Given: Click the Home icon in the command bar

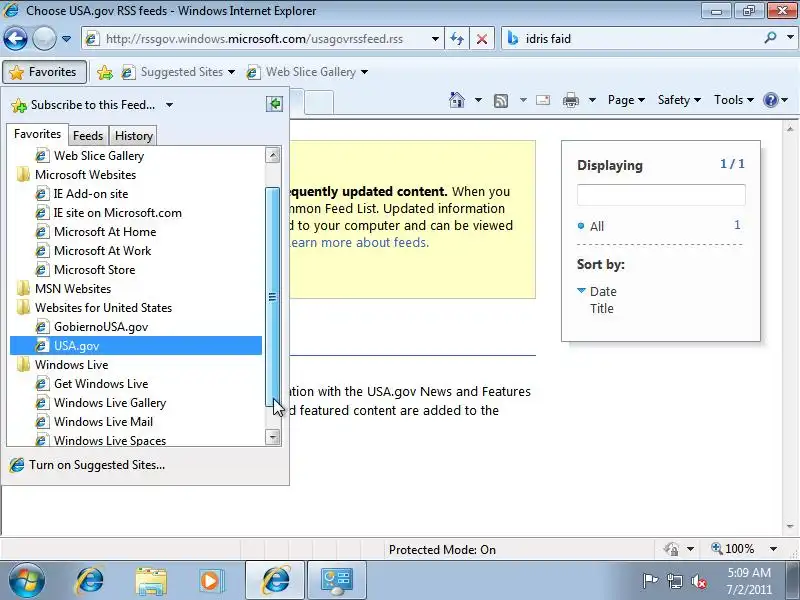Looking at the screenshot, I should (457, 100).
